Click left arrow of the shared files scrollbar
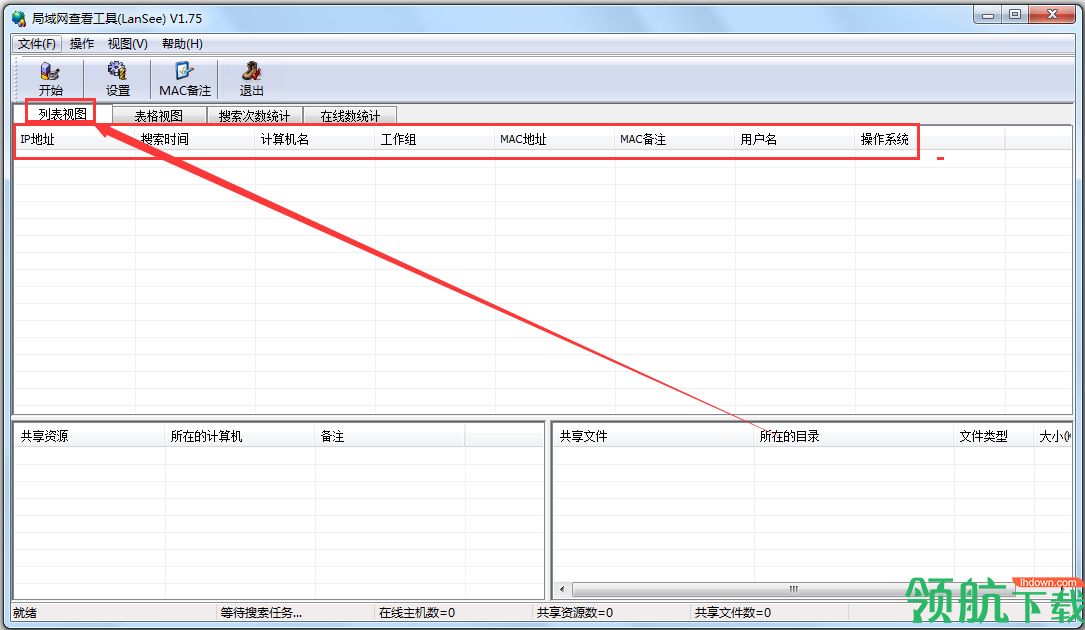 pos(562,589)
